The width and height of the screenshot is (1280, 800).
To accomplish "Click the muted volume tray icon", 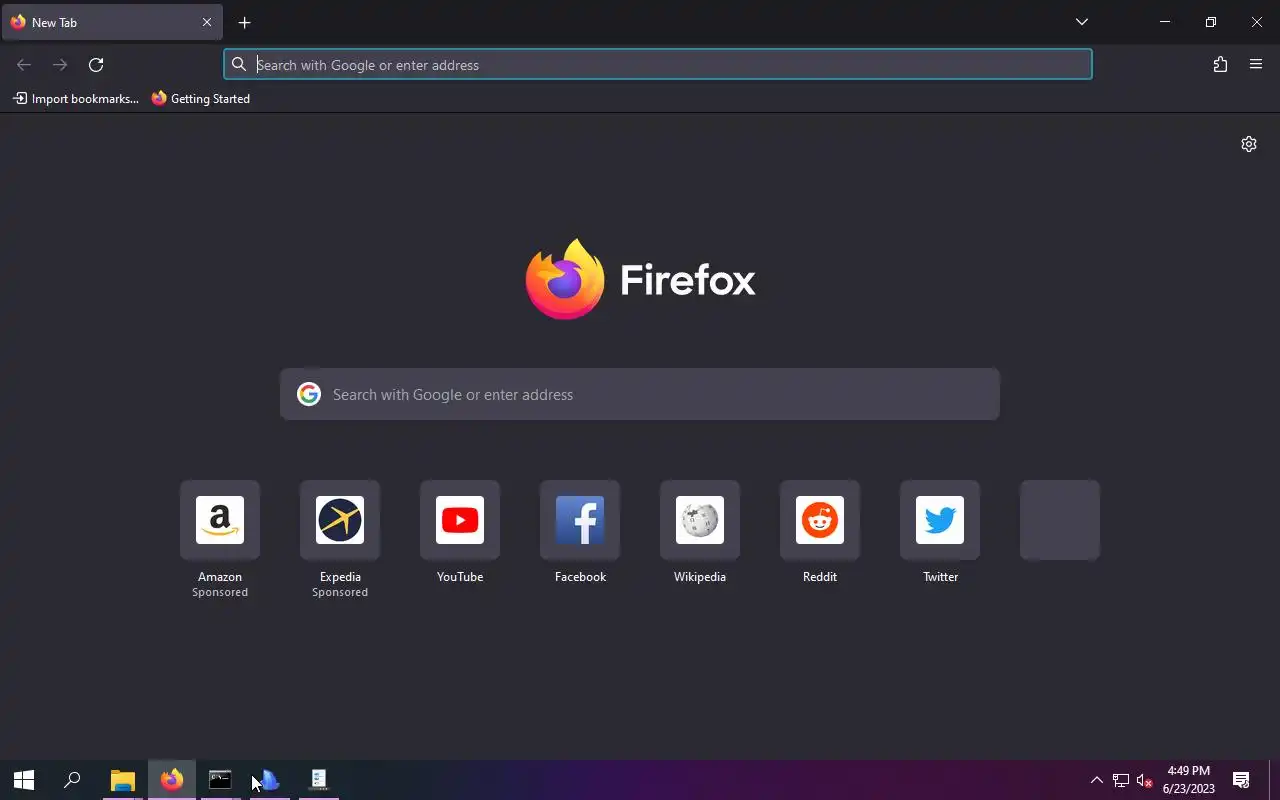I will [1145, 780].
